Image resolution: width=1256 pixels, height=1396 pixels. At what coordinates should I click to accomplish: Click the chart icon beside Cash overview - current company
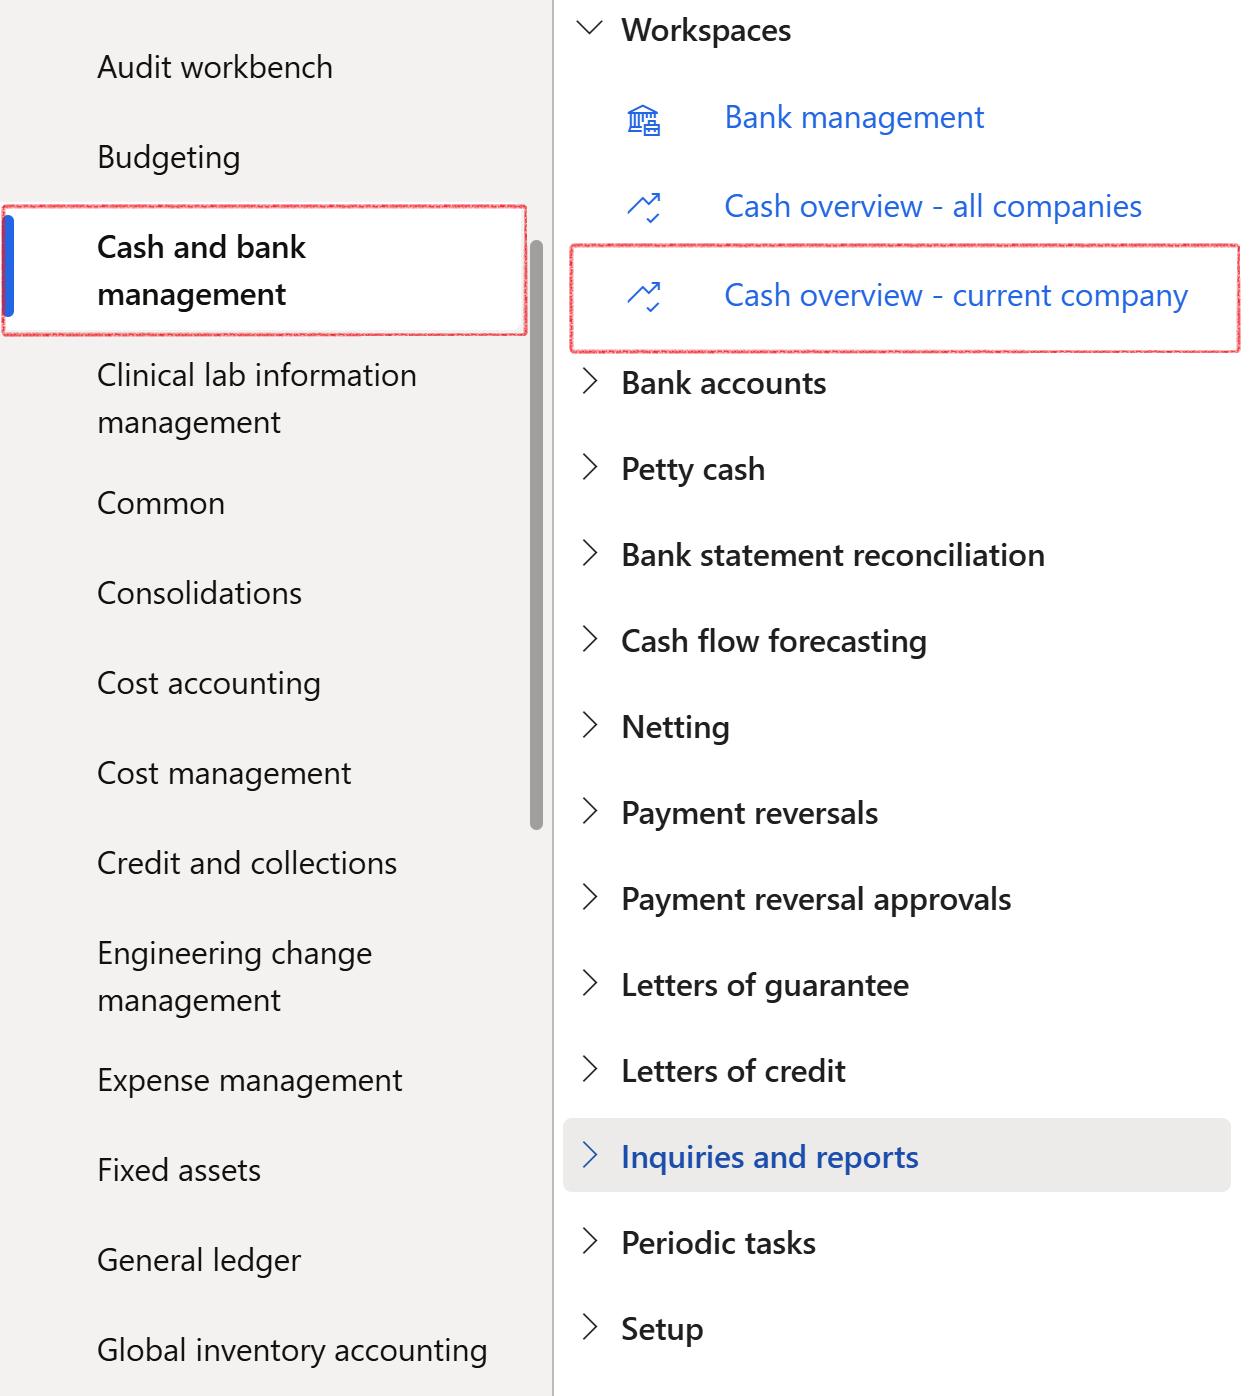coord(643,297)
